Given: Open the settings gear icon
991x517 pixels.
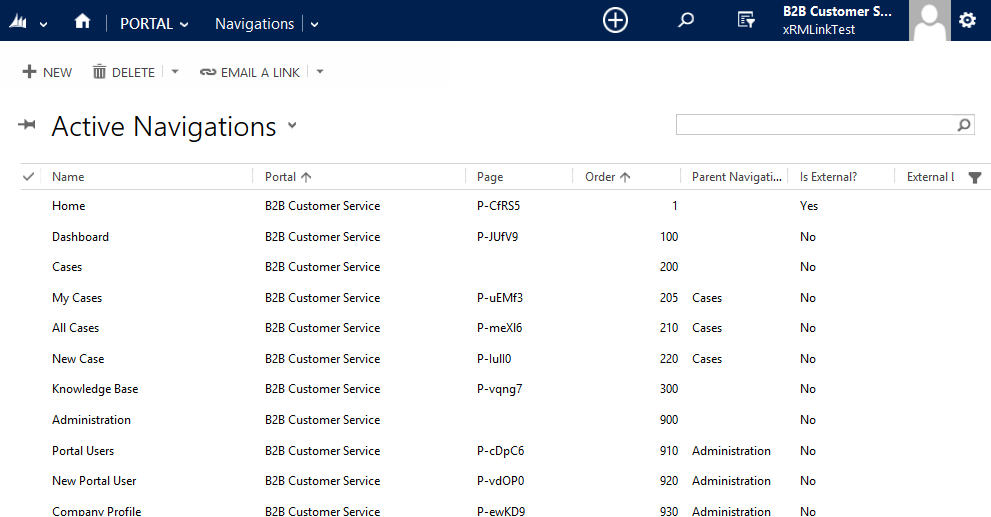Looking at the screenshot, I should coord(967,20).
